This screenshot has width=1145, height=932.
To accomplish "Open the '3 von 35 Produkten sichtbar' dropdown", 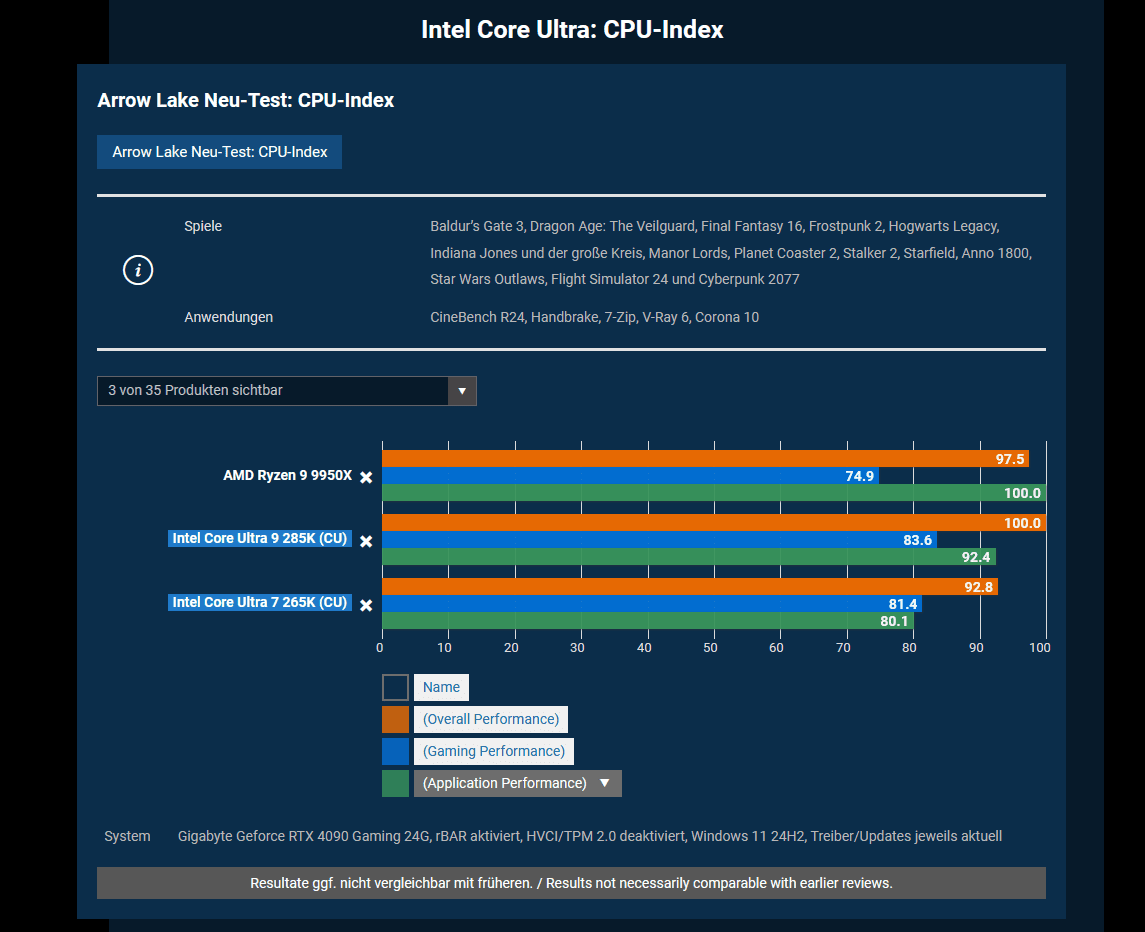I will click(x=287, y=391).
